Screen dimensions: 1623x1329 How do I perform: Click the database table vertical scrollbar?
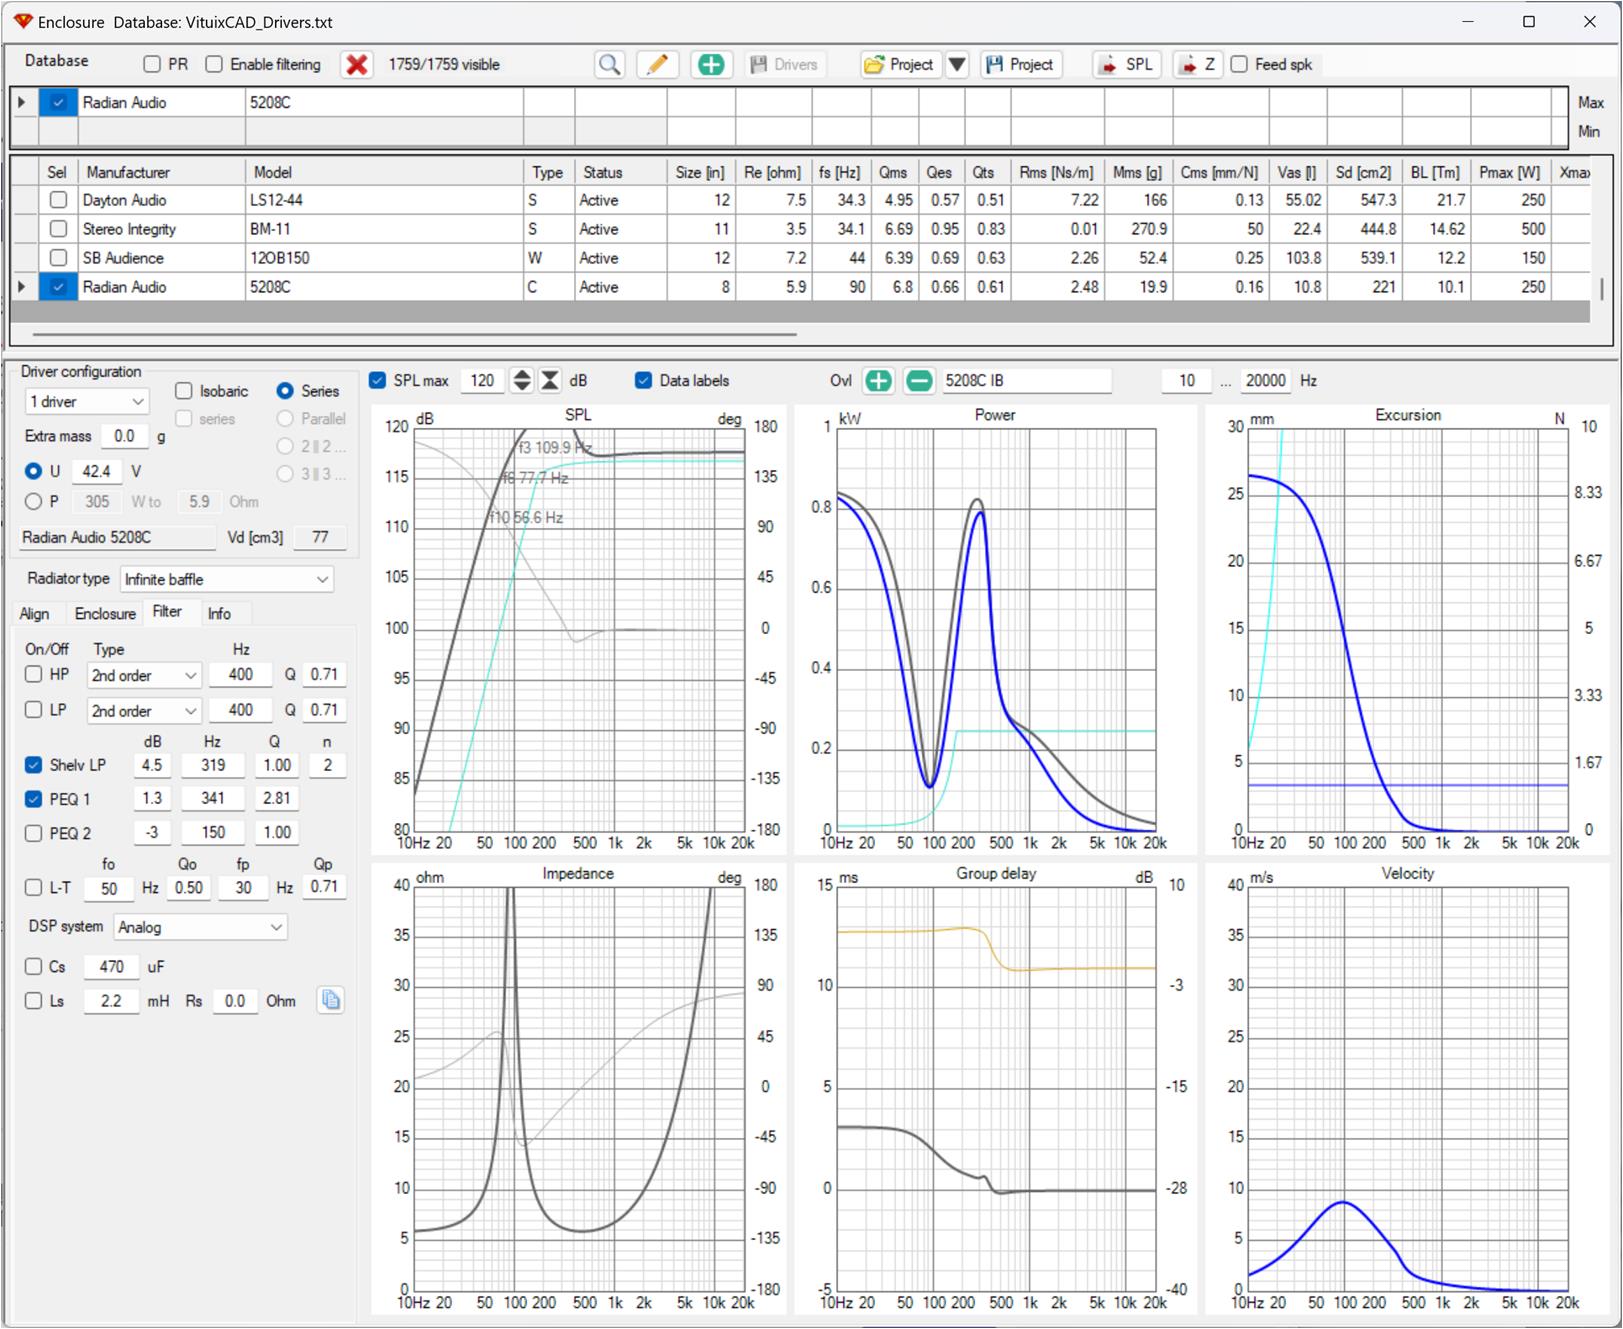pyautogui.click(x=1602, y=288)
